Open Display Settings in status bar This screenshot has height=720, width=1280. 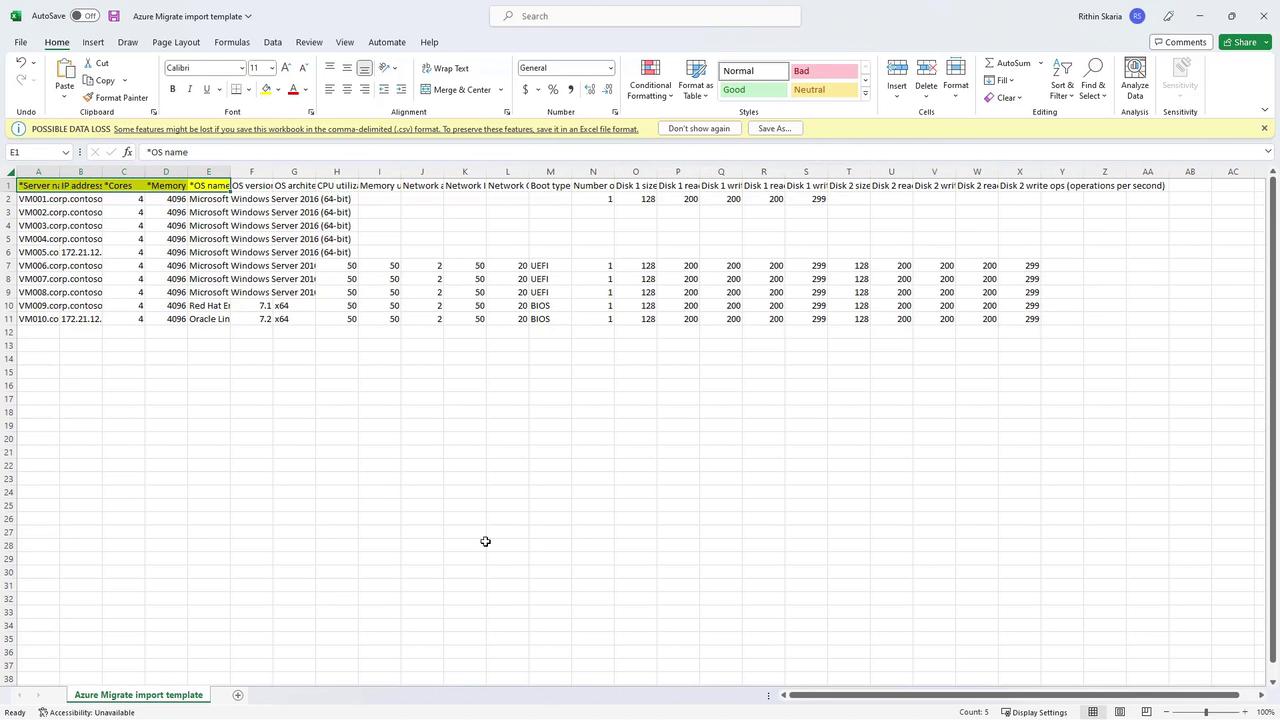click(x=1032, y=712)
